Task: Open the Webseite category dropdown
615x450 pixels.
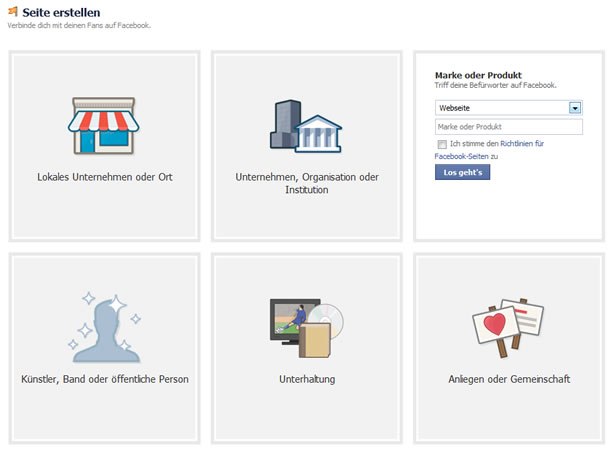Action: pyautogui.click(x=509, y=108)
